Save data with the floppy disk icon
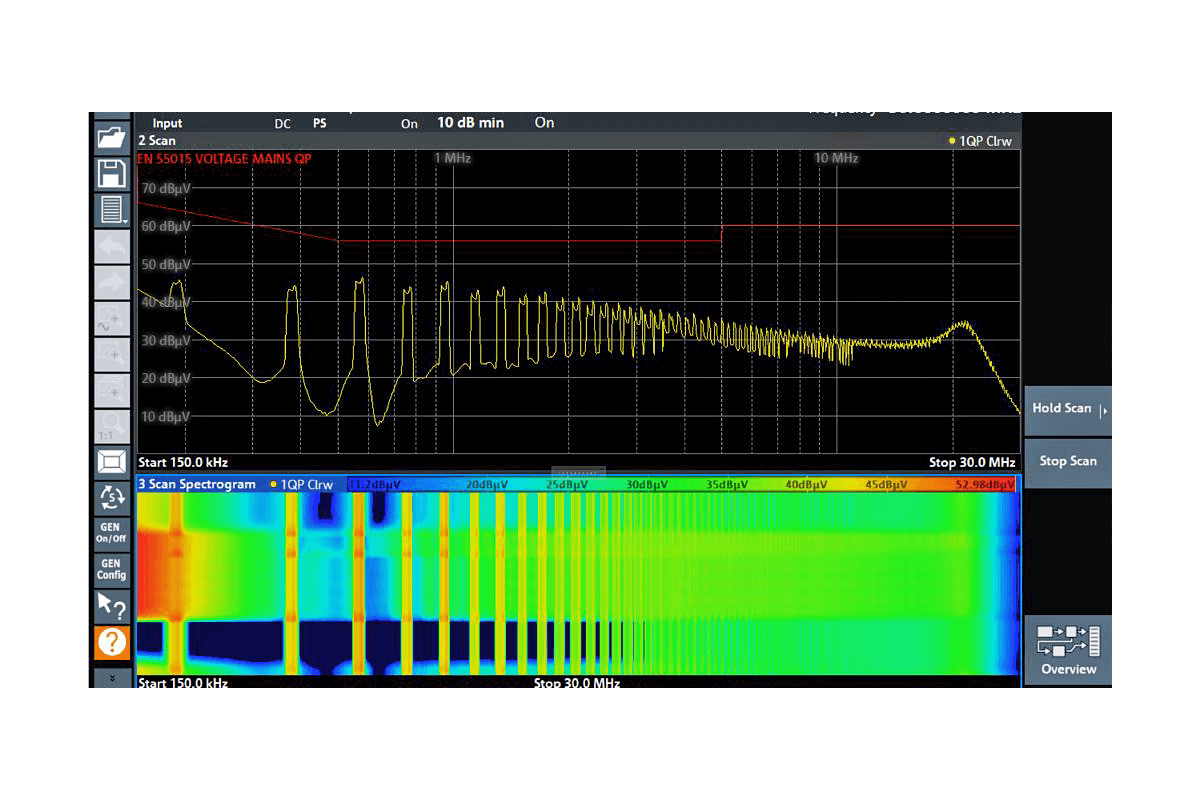 pyautogui.click(x=111, y=174)
